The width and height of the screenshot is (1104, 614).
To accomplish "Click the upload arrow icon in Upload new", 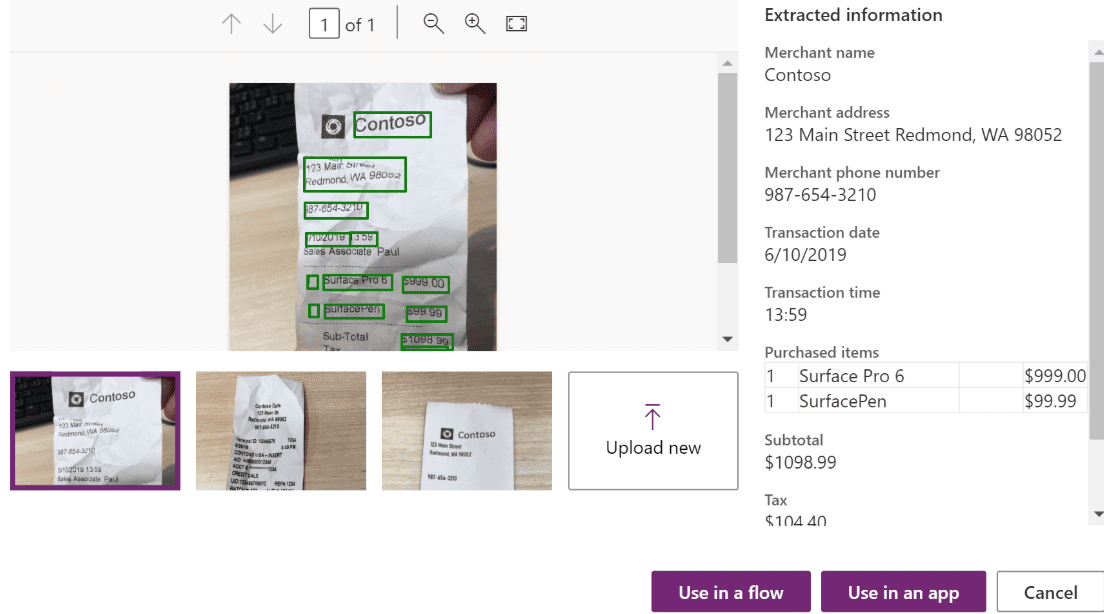I will [653, 416].
